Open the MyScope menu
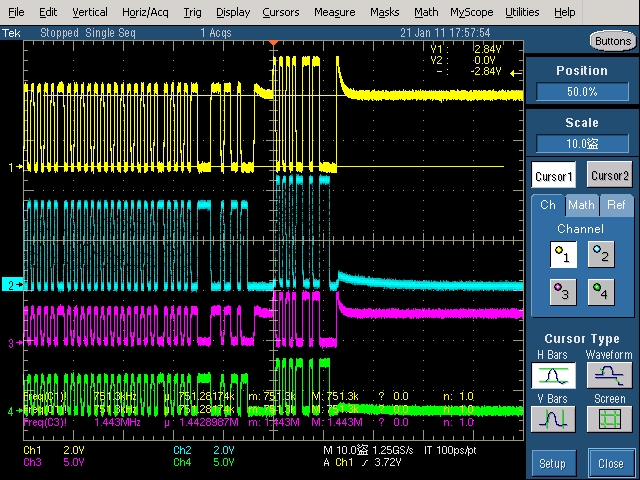The image size is (640, 480). click(472, 12)
